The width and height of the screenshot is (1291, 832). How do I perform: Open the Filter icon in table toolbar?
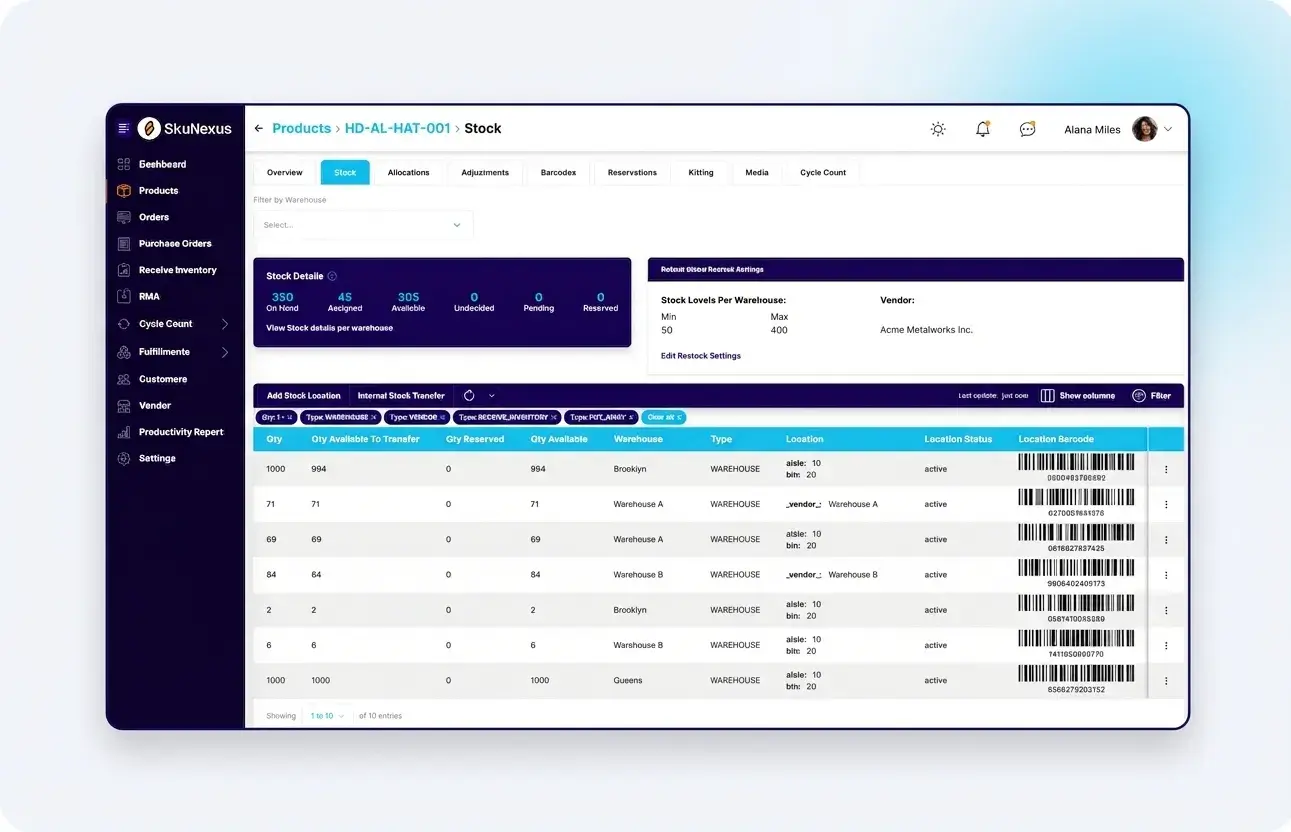click(1139, 396)
